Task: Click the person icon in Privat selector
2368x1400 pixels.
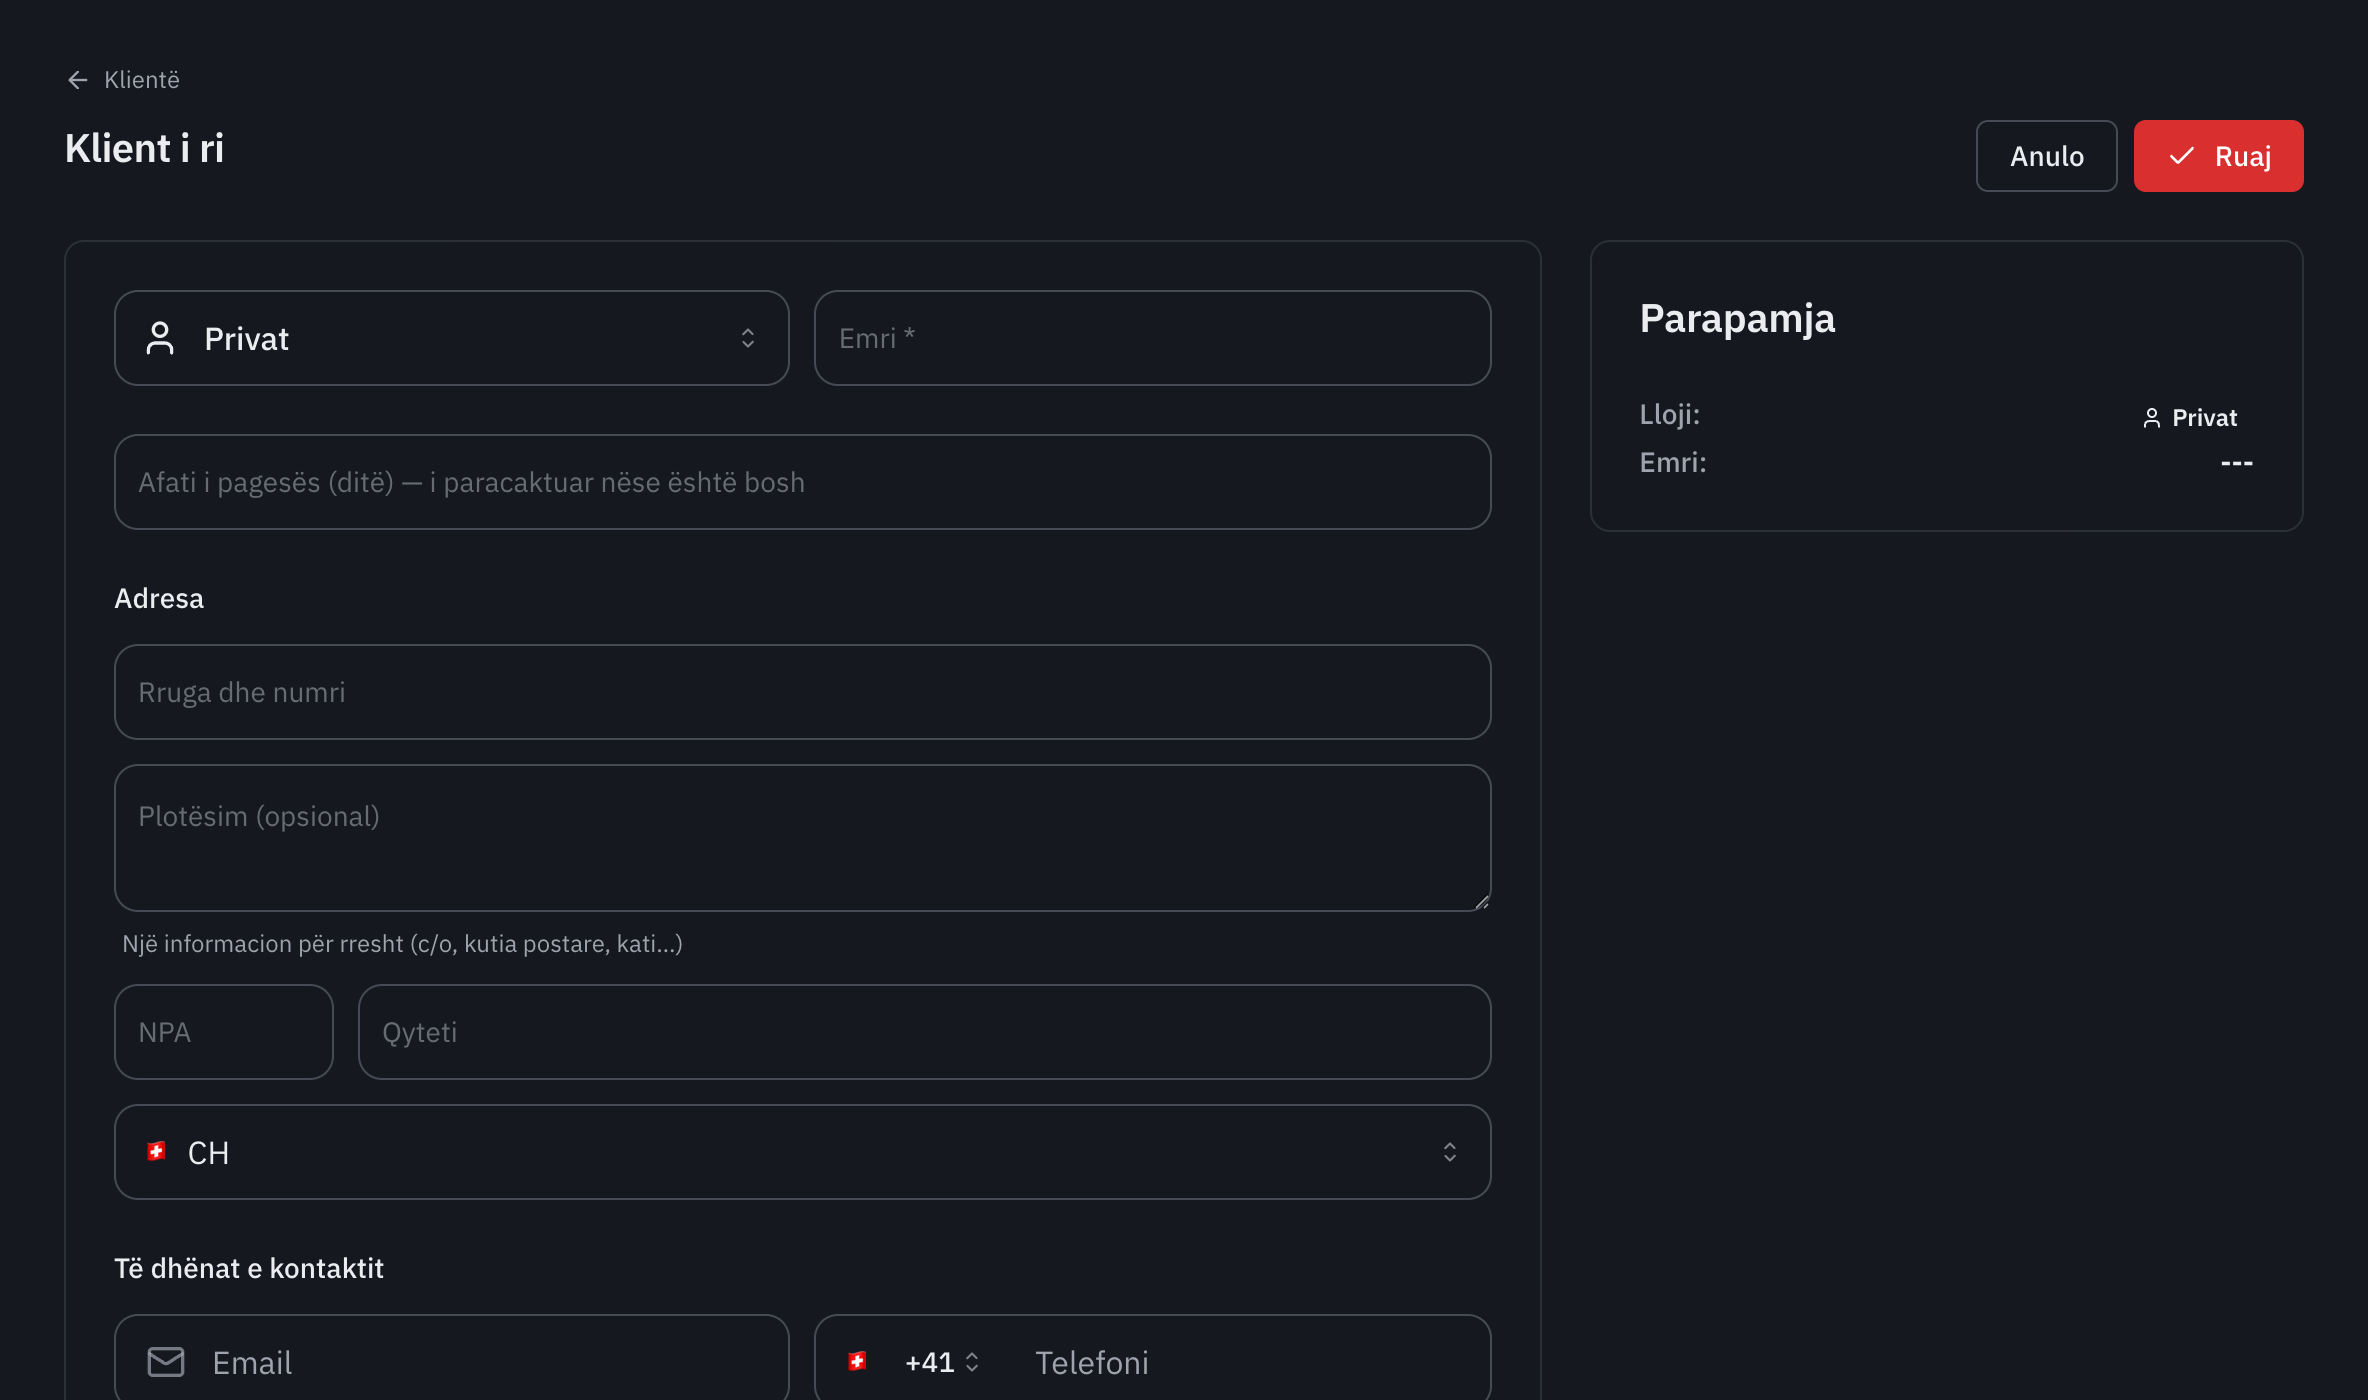Action: [160, 338]
